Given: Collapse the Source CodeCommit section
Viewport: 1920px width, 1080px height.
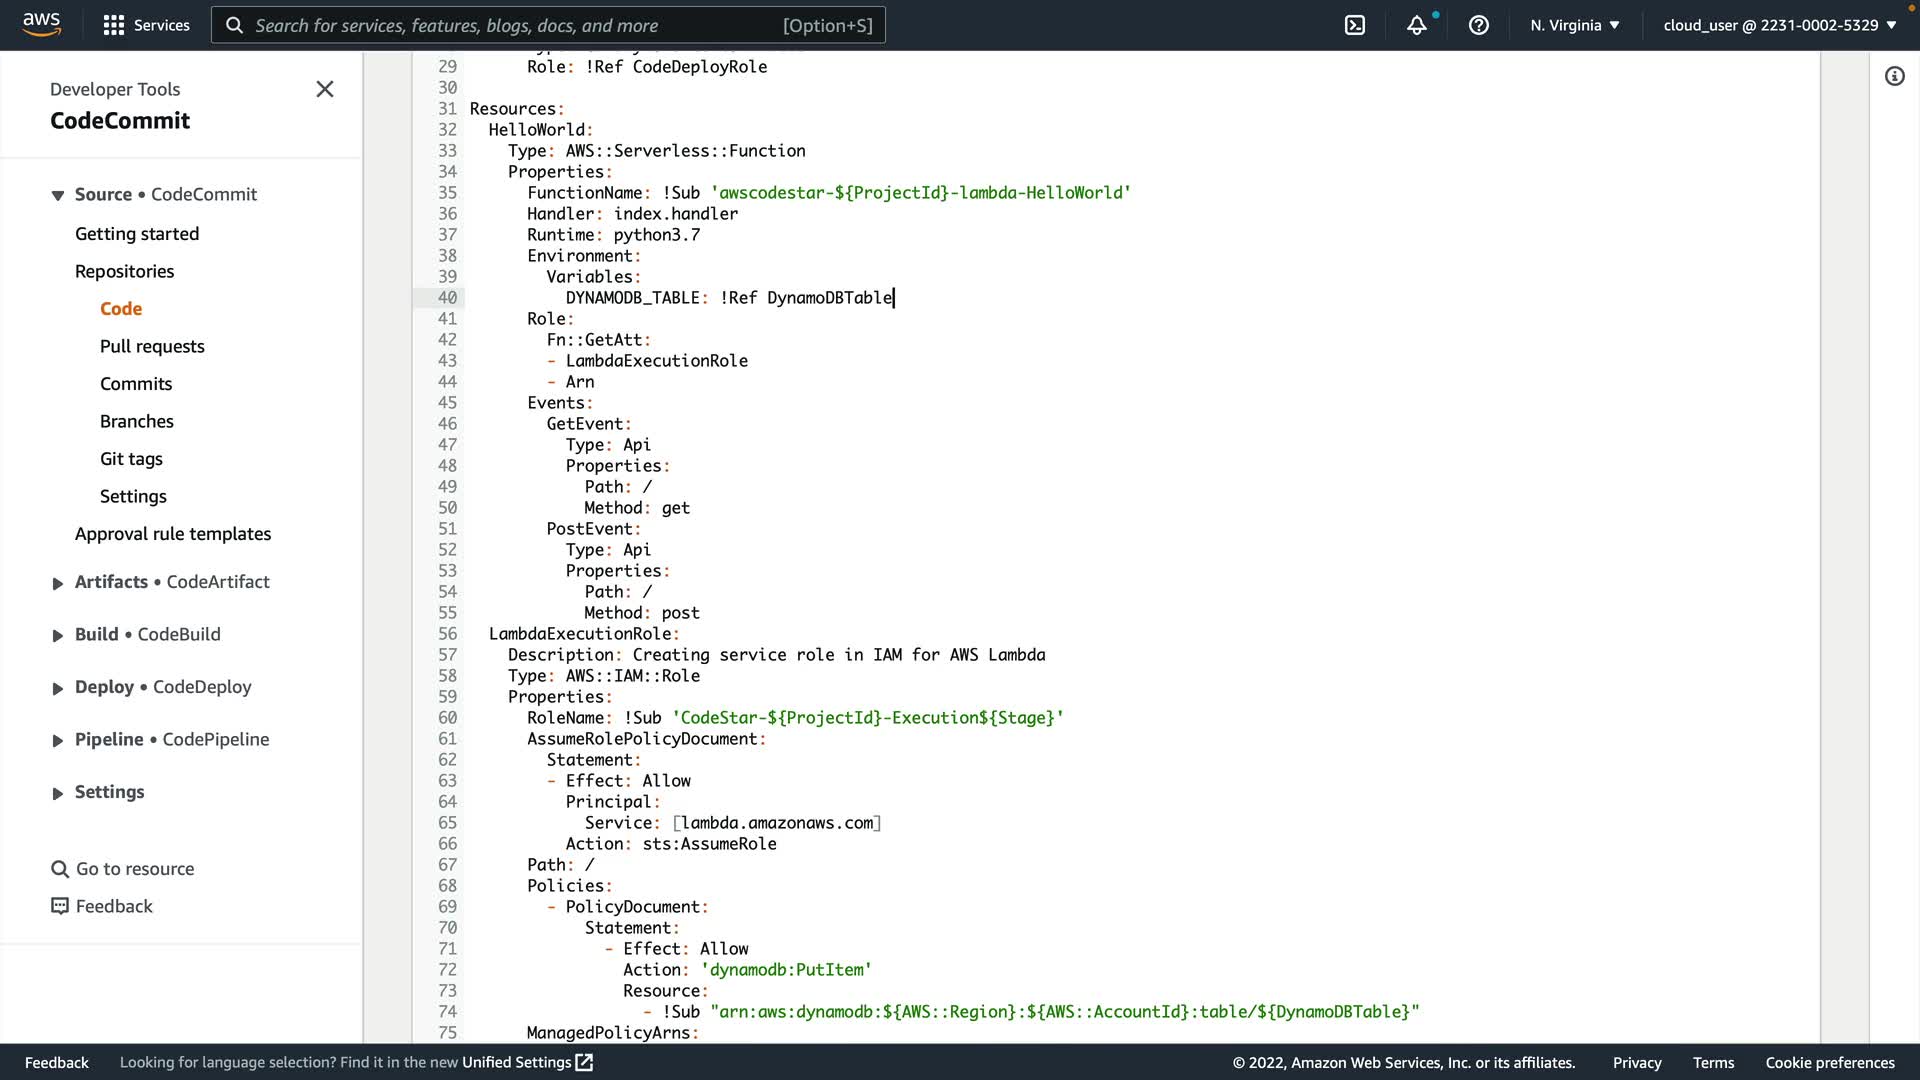Looking at the screenshot, I should [58, 195].
